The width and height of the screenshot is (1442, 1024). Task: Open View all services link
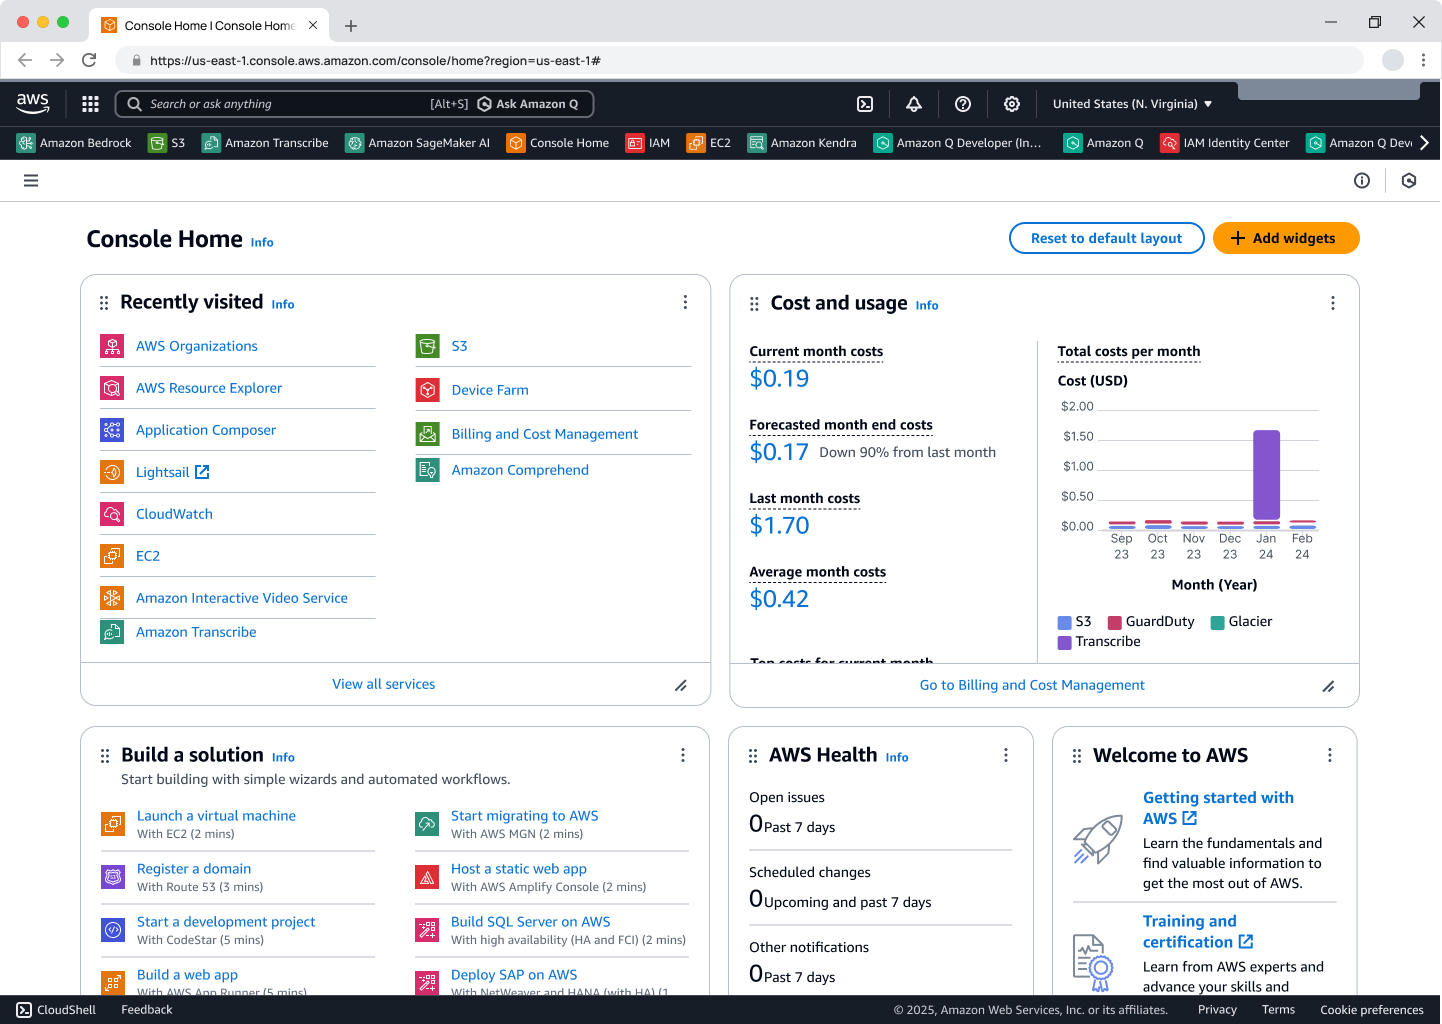pyautogui.click(x=384, y=684)
